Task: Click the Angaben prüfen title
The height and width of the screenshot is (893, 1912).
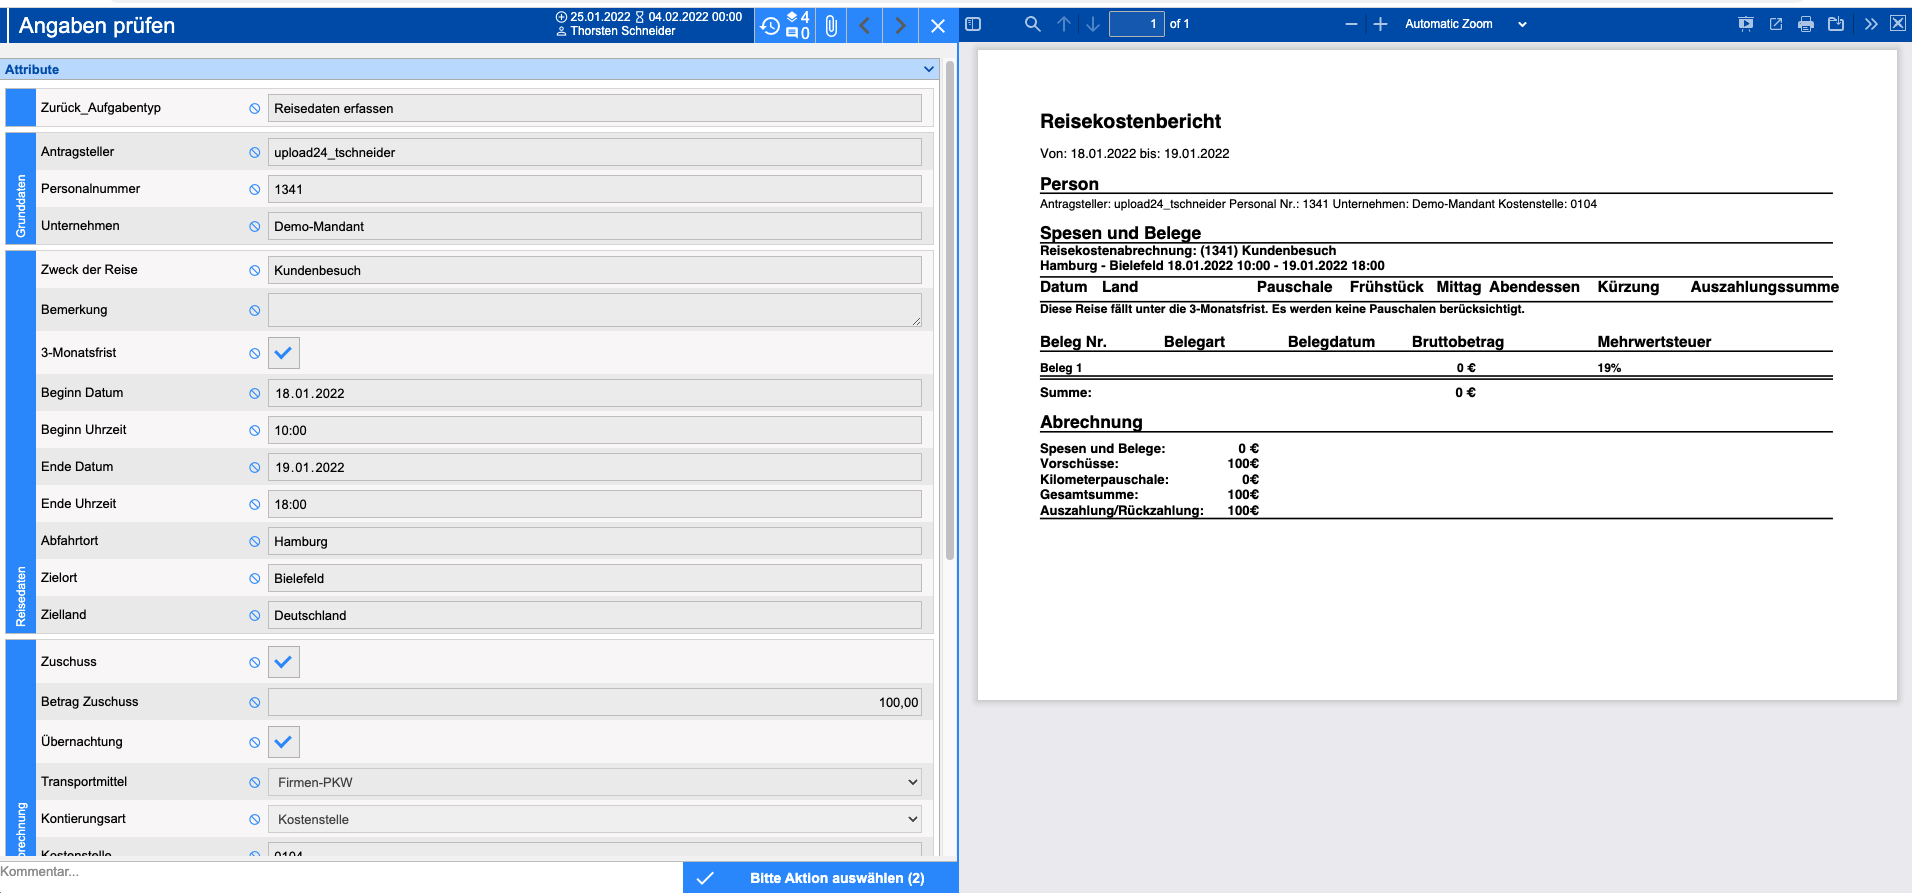Action: pyautogui.click(x=97, y=26)
